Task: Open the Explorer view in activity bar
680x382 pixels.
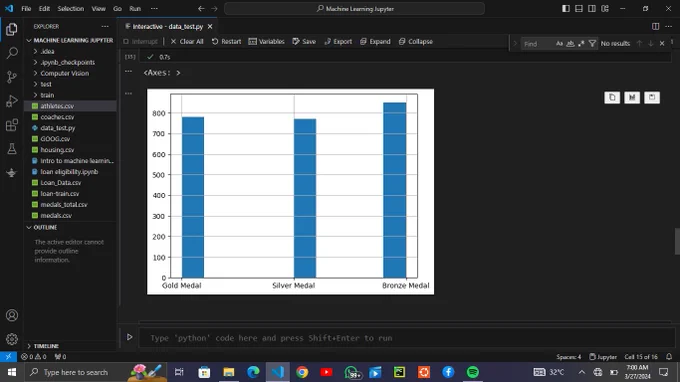Action: (12, 29)
